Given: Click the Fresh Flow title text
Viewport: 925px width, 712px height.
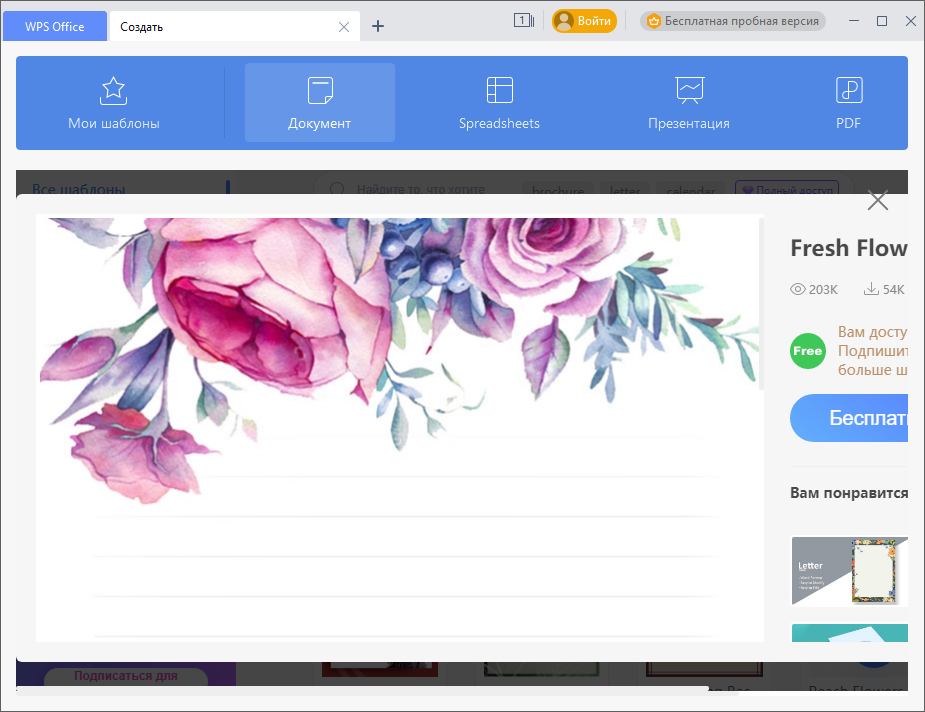Looking at the screenshot, I should (849, 248).
